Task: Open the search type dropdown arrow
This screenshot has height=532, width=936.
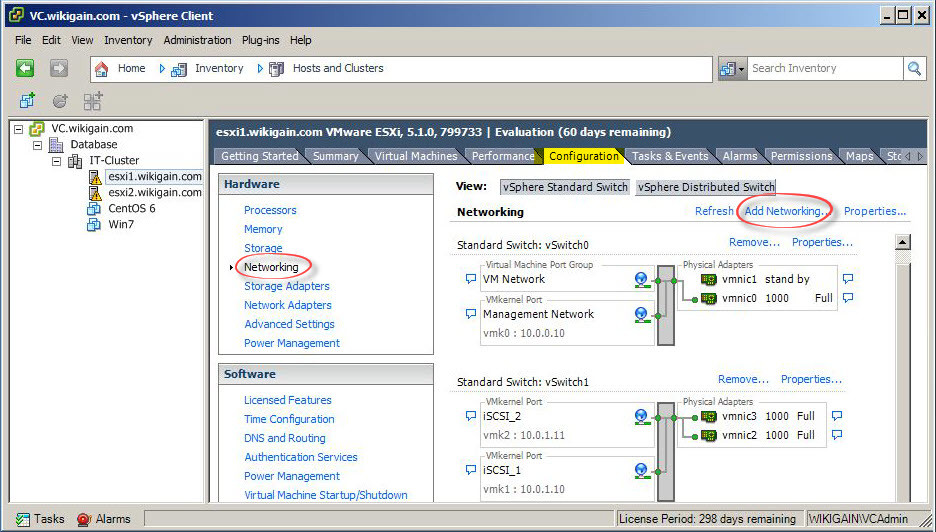Action: 741,69
